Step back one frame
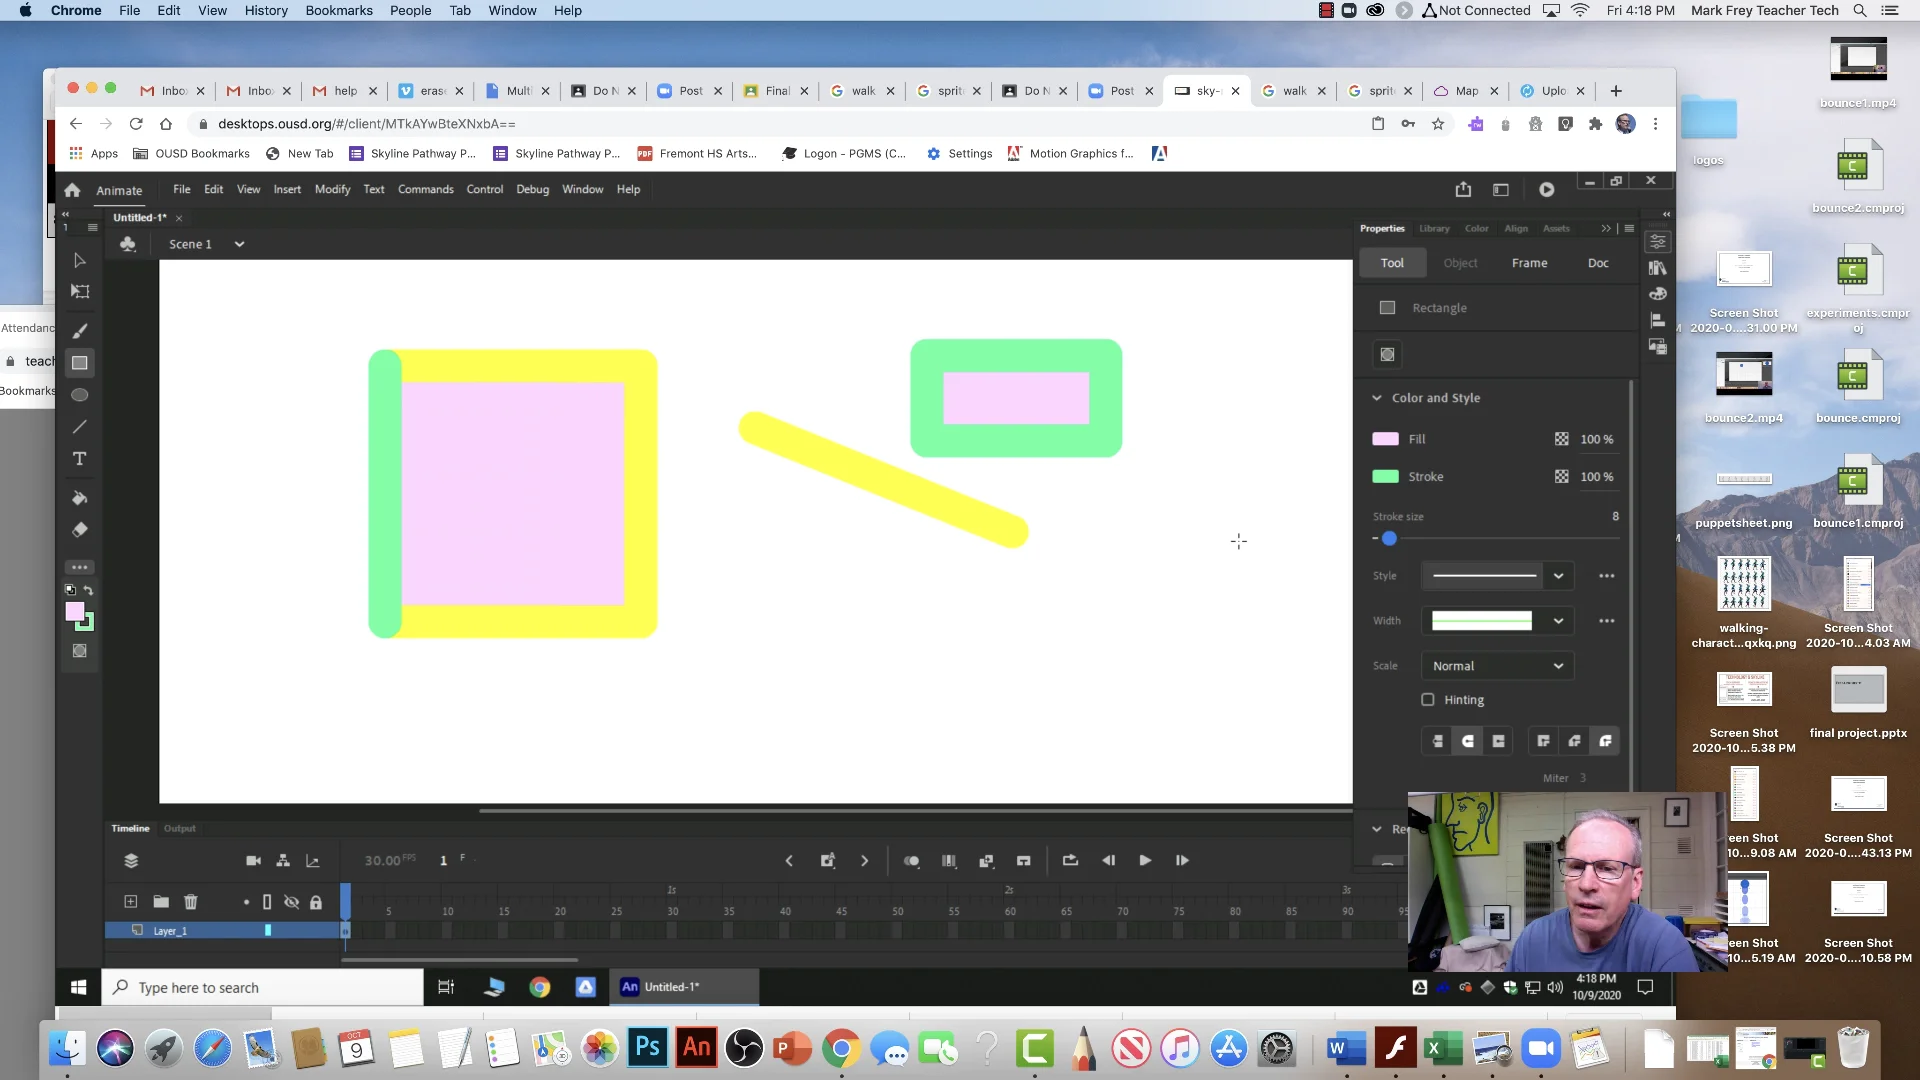Viewport: 1920px width, 1080px height. [x=1108, y=861]
